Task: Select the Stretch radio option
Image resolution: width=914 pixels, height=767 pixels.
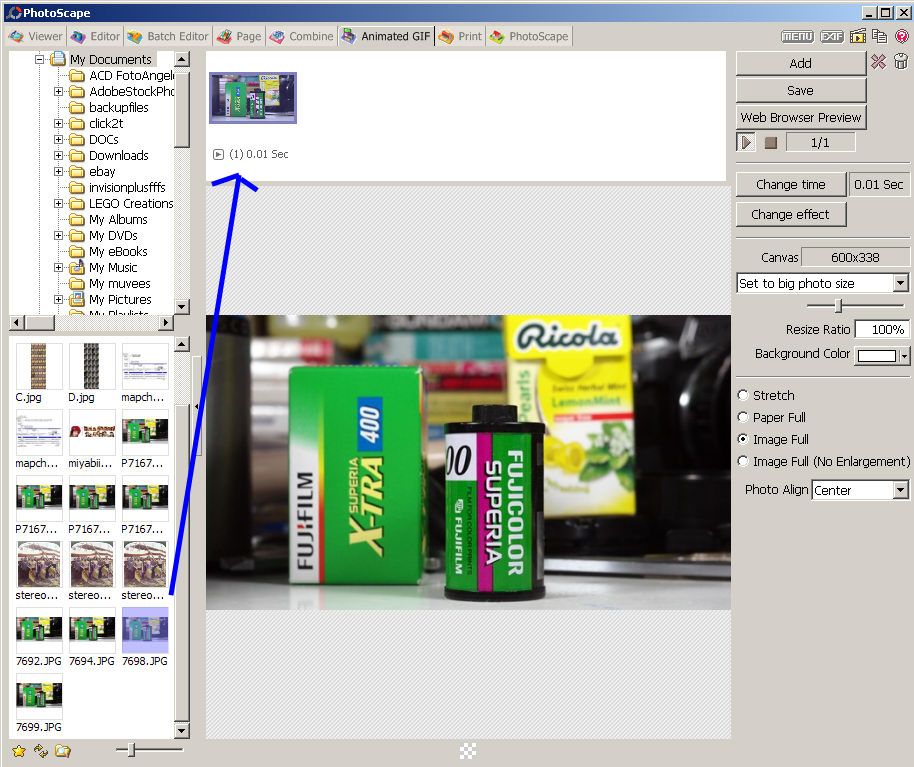Action: pyautogui.click(x=743, y=395)
